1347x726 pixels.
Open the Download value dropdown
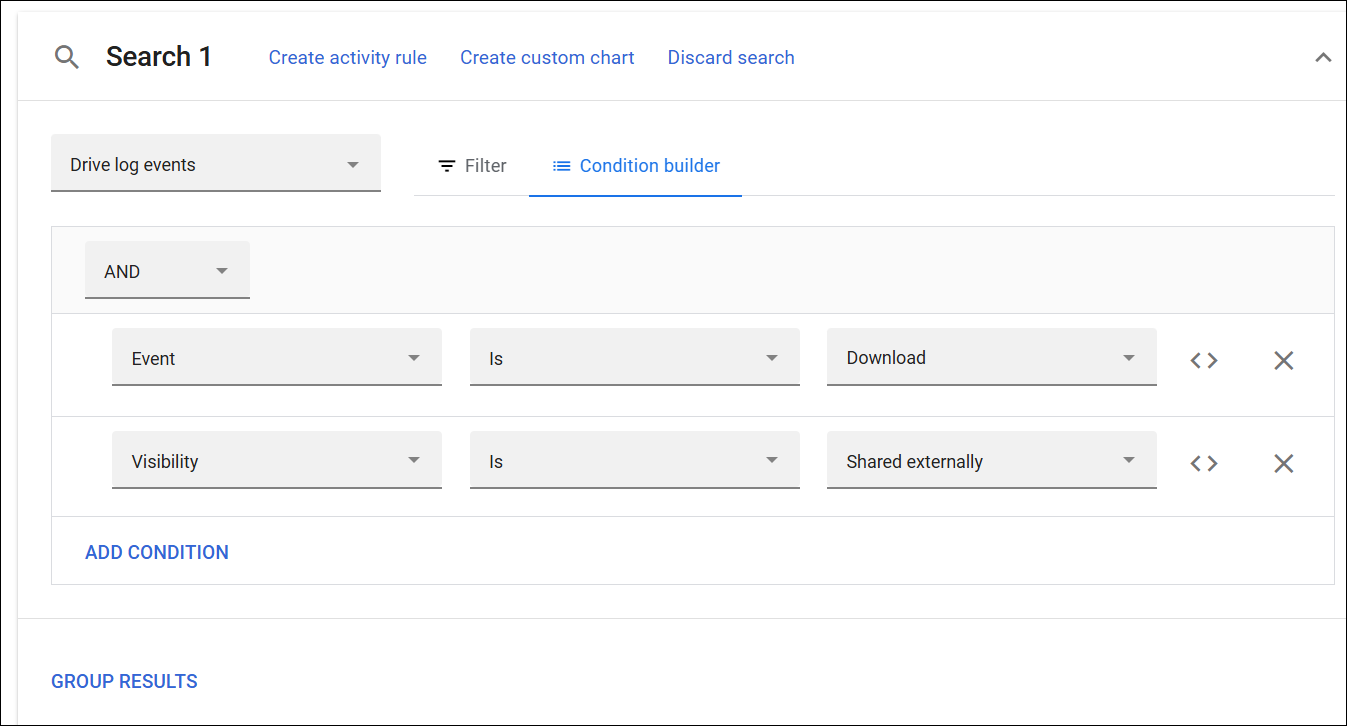[x=992, y=357]
